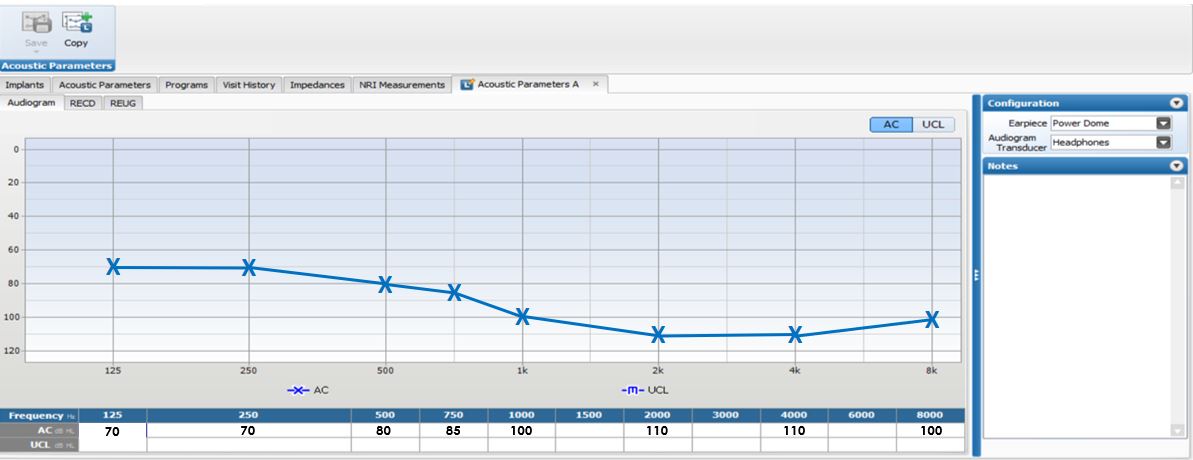Image resolution: width=1193 pixels, height=460 pixels.
Task: Open the Acoustic Parameters tab
Action: [105, 85]
